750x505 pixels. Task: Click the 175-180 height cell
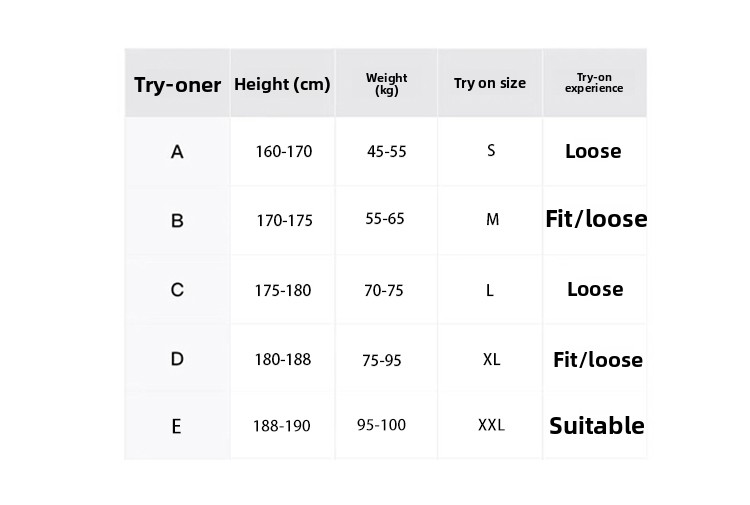[x=282, y=290]
